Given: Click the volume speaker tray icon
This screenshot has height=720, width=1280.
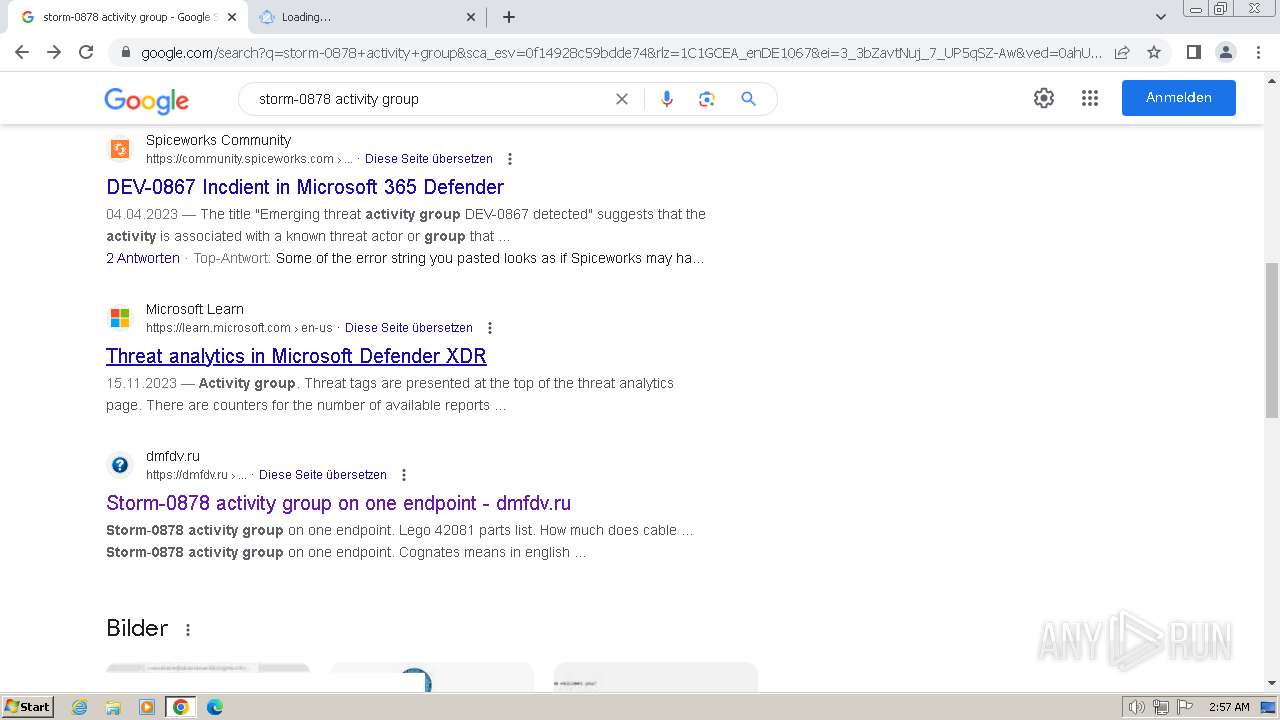Looking at the screenshot, I should [x=1137, y=707].
